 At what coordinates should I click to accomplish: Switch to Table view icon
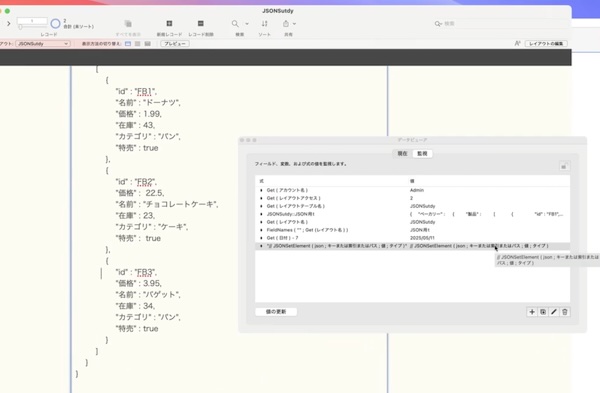click(x=148, y=44)
